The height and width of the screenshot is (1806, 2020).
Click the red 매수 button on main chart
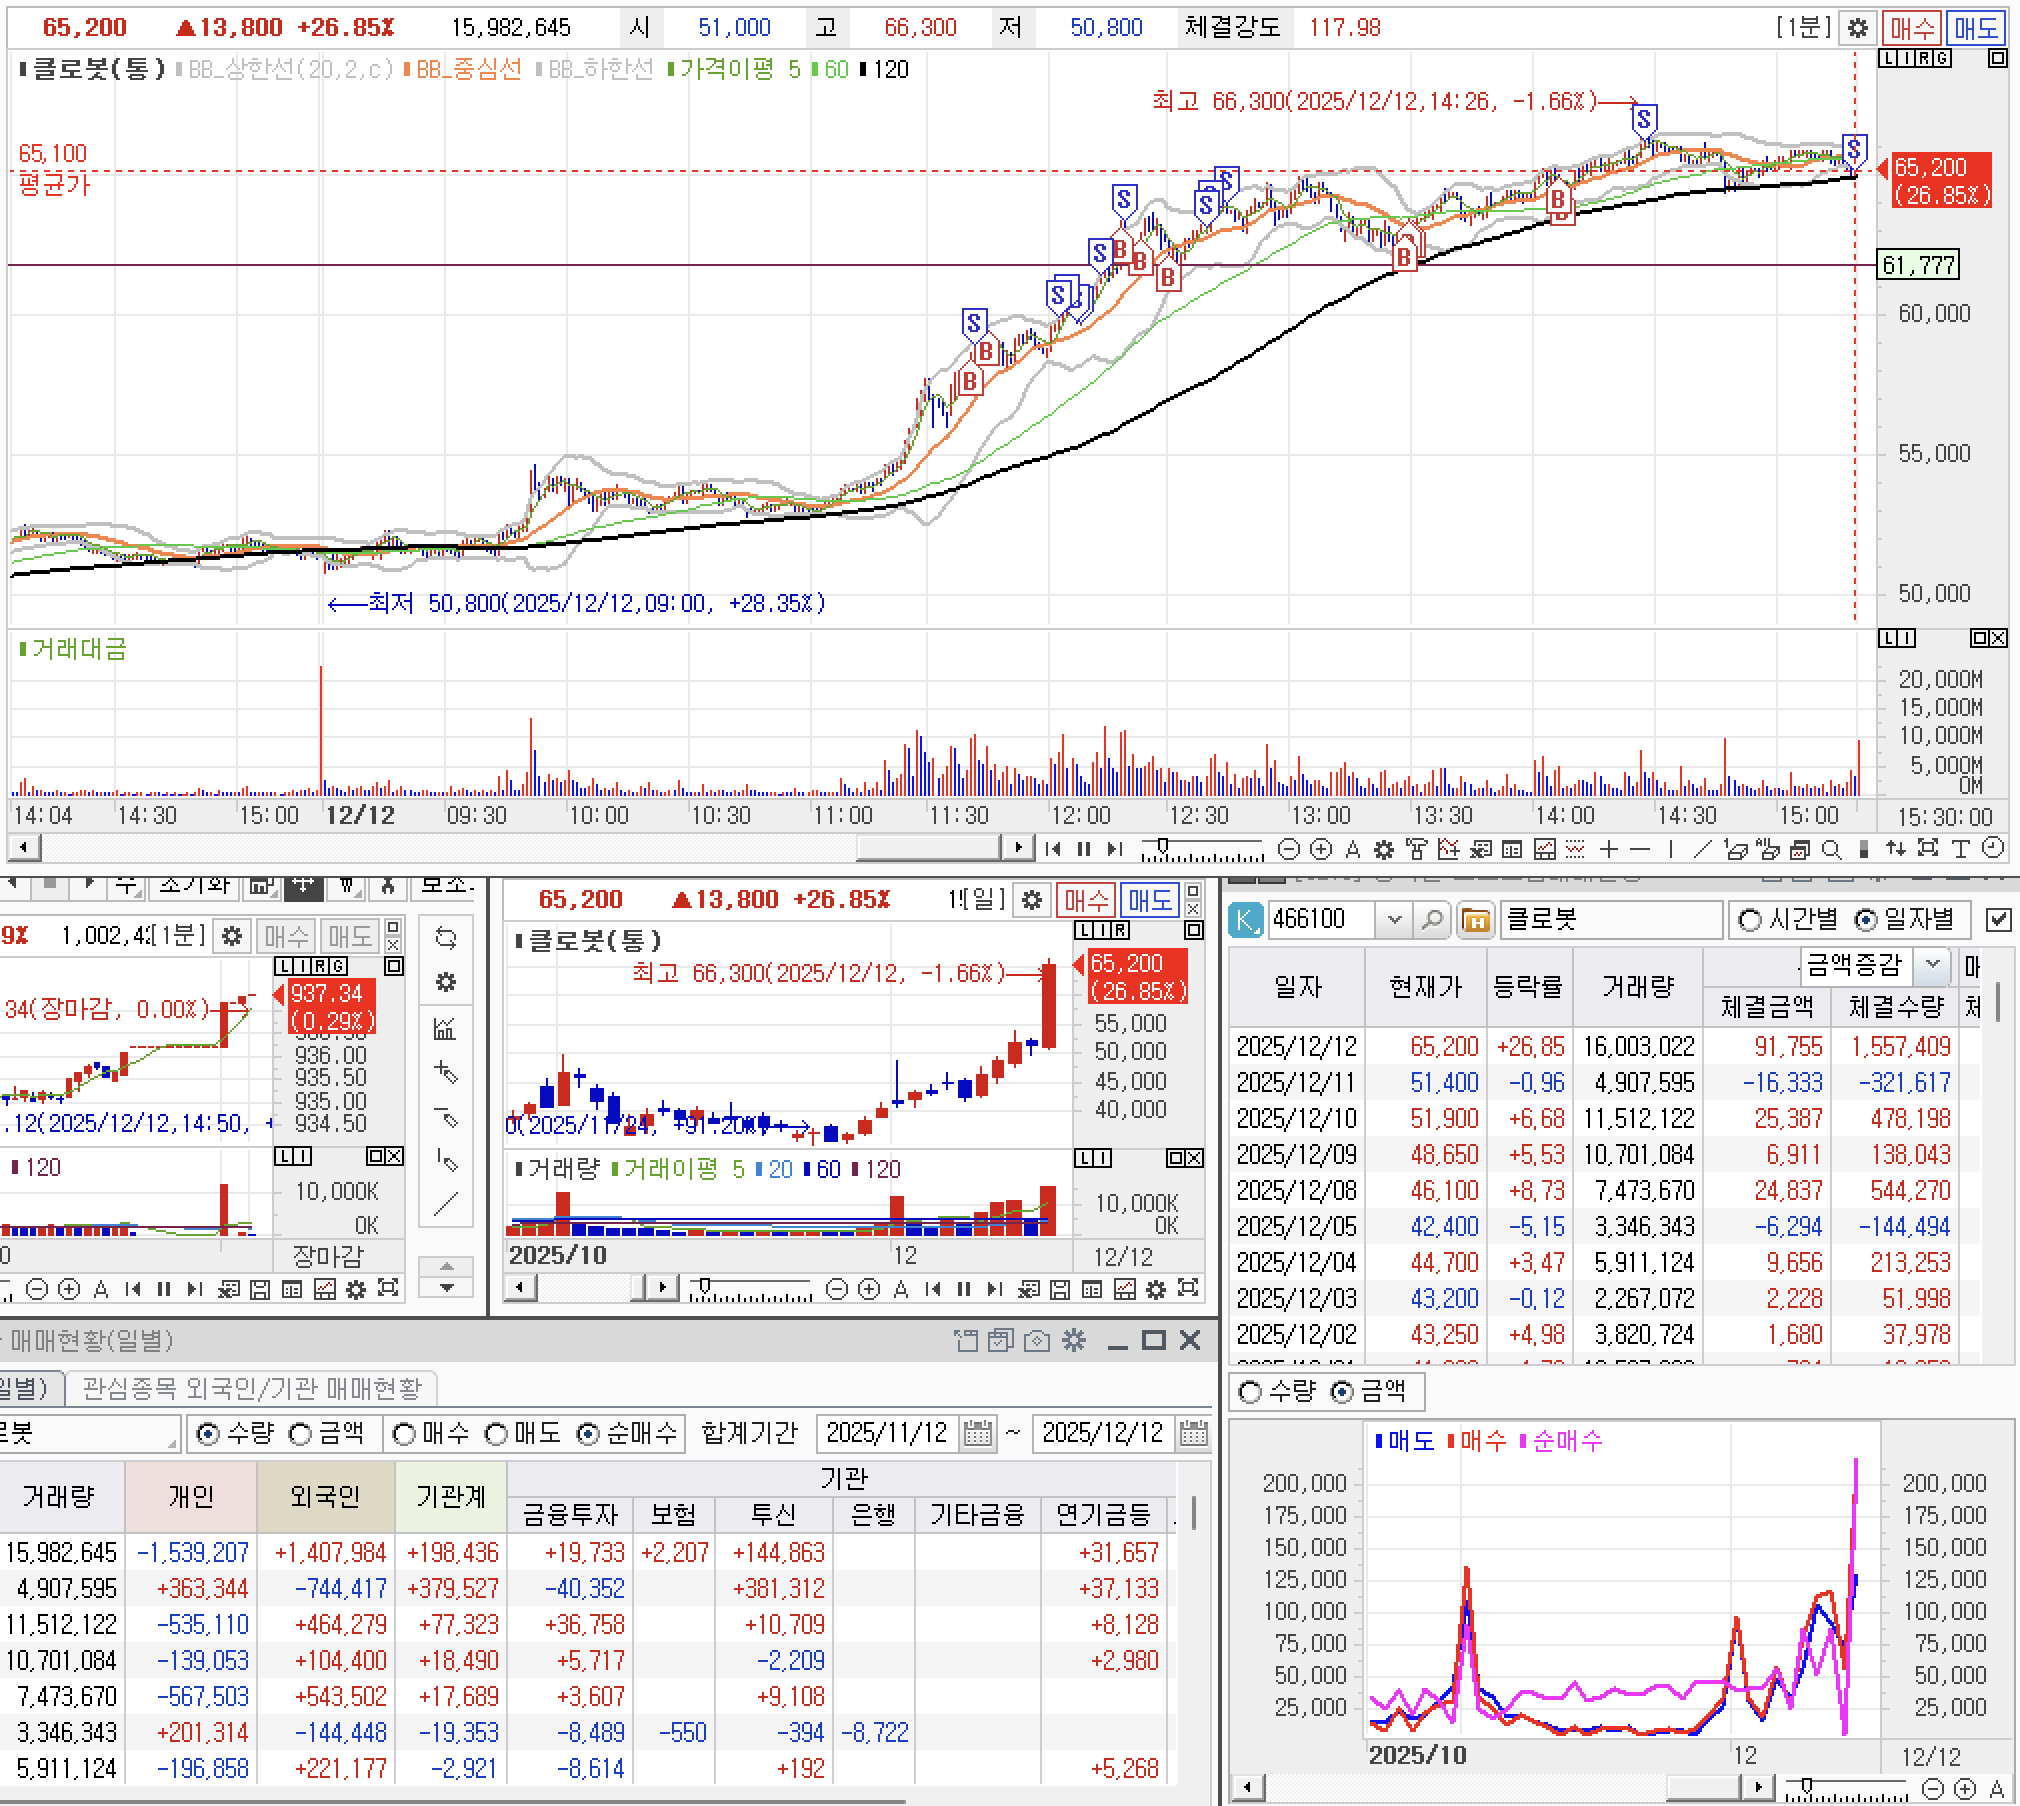click(x=1912, y=28)
